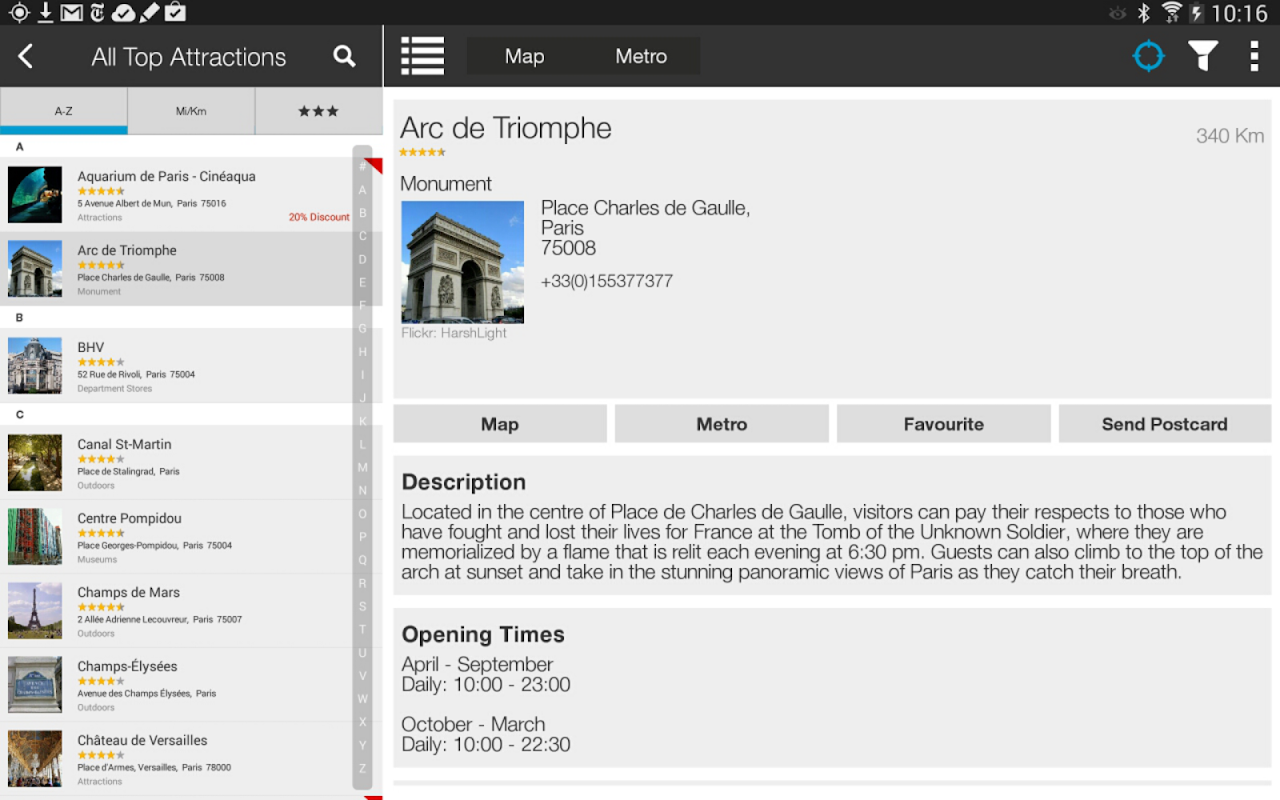Switch to the Map top tab
The width and height of the screenshot is (1280, 800).
click(x=524, y=56)
